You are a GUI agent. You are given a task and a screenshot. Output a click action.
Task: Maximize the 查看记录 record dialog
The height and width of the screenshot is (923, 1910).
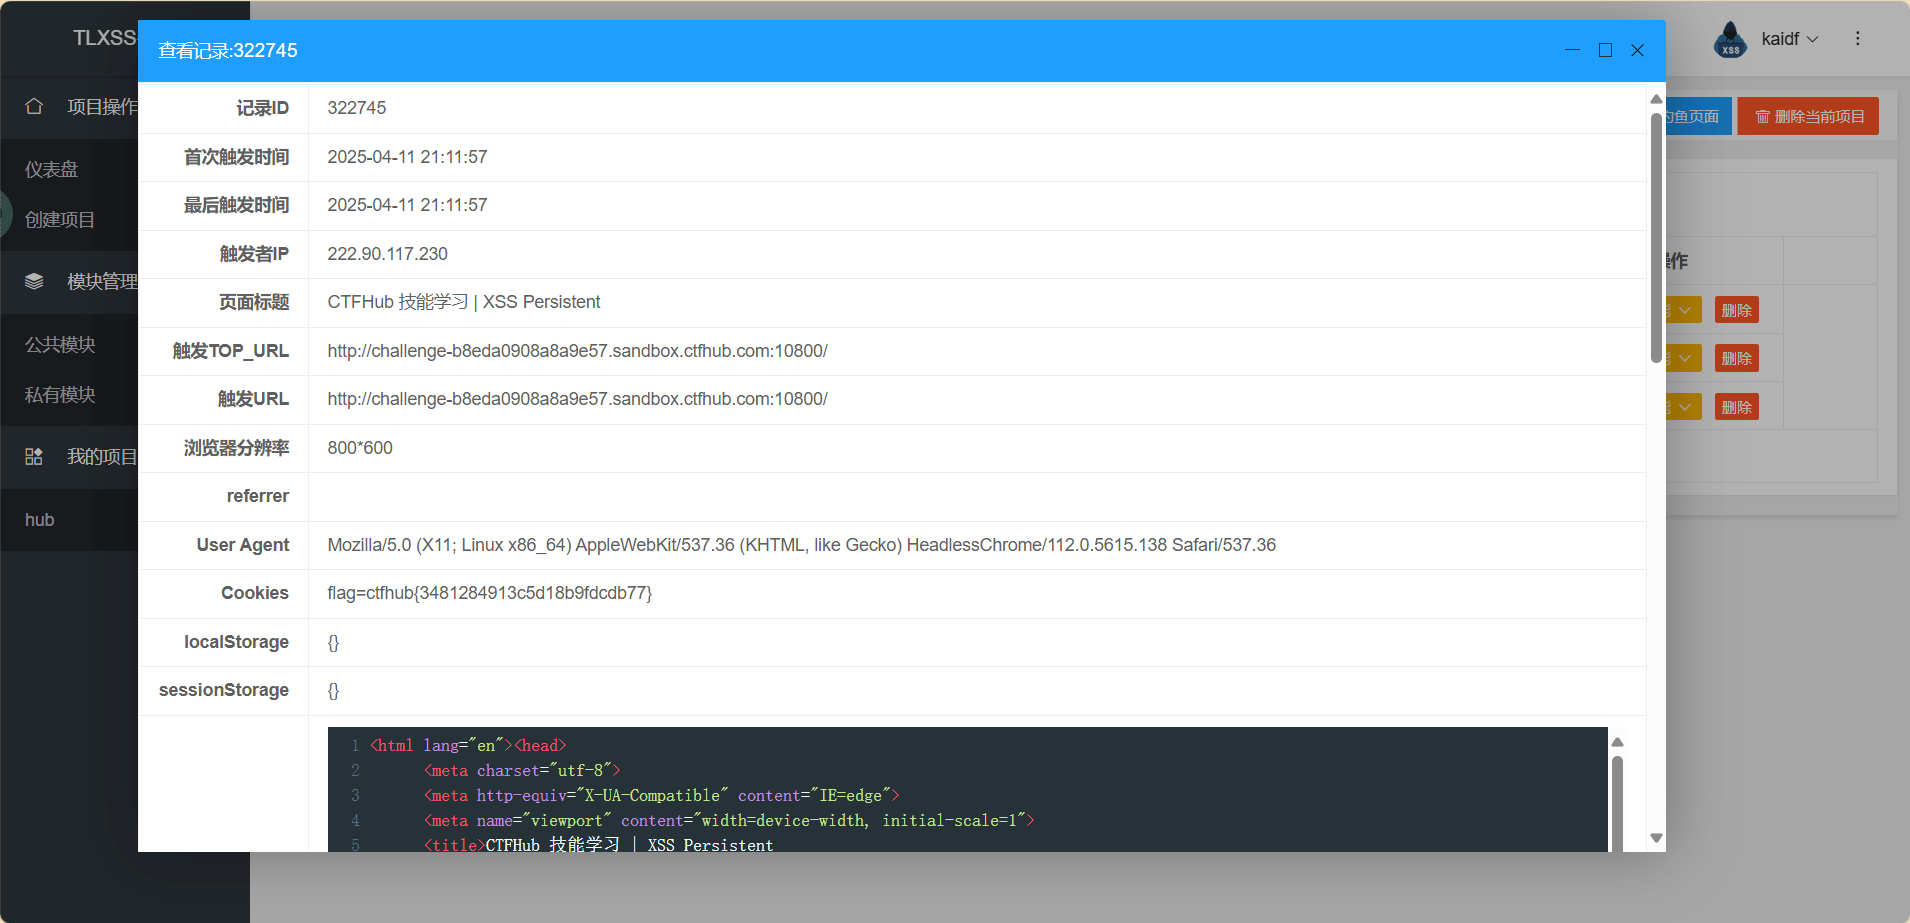tap(1605, 50)
